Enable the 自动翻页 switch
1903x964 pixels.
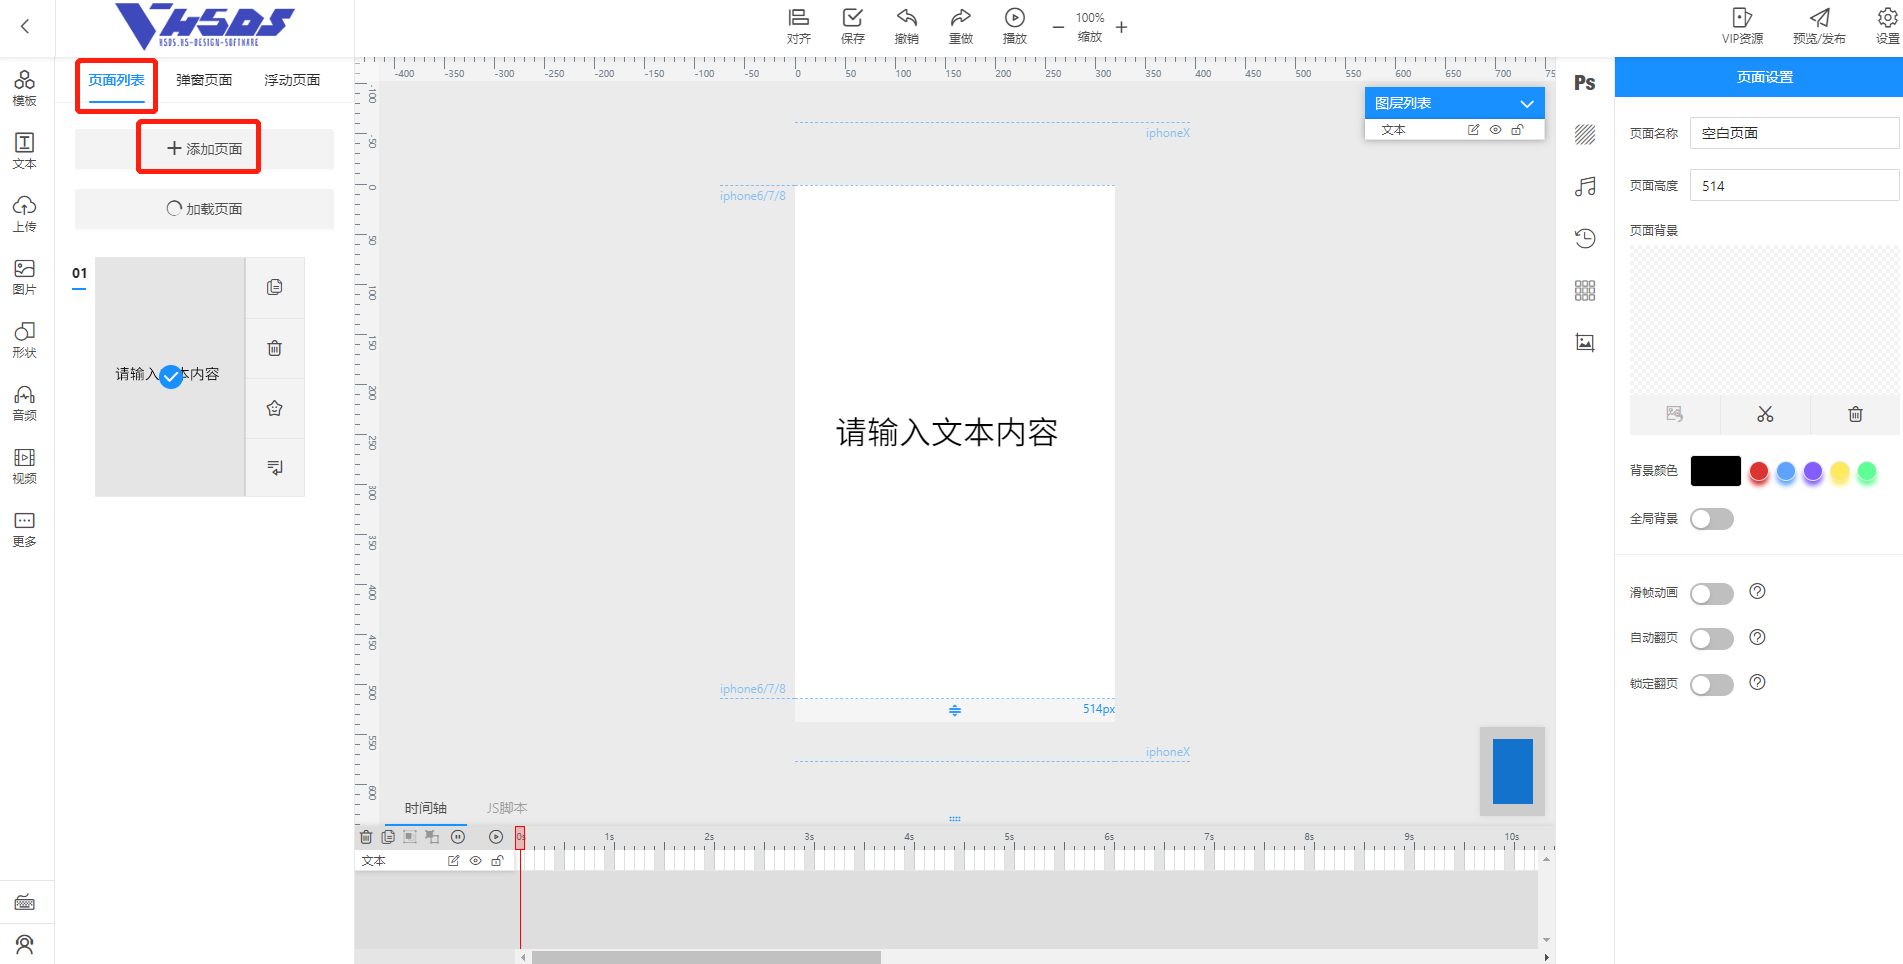(x=1712, y=639)
